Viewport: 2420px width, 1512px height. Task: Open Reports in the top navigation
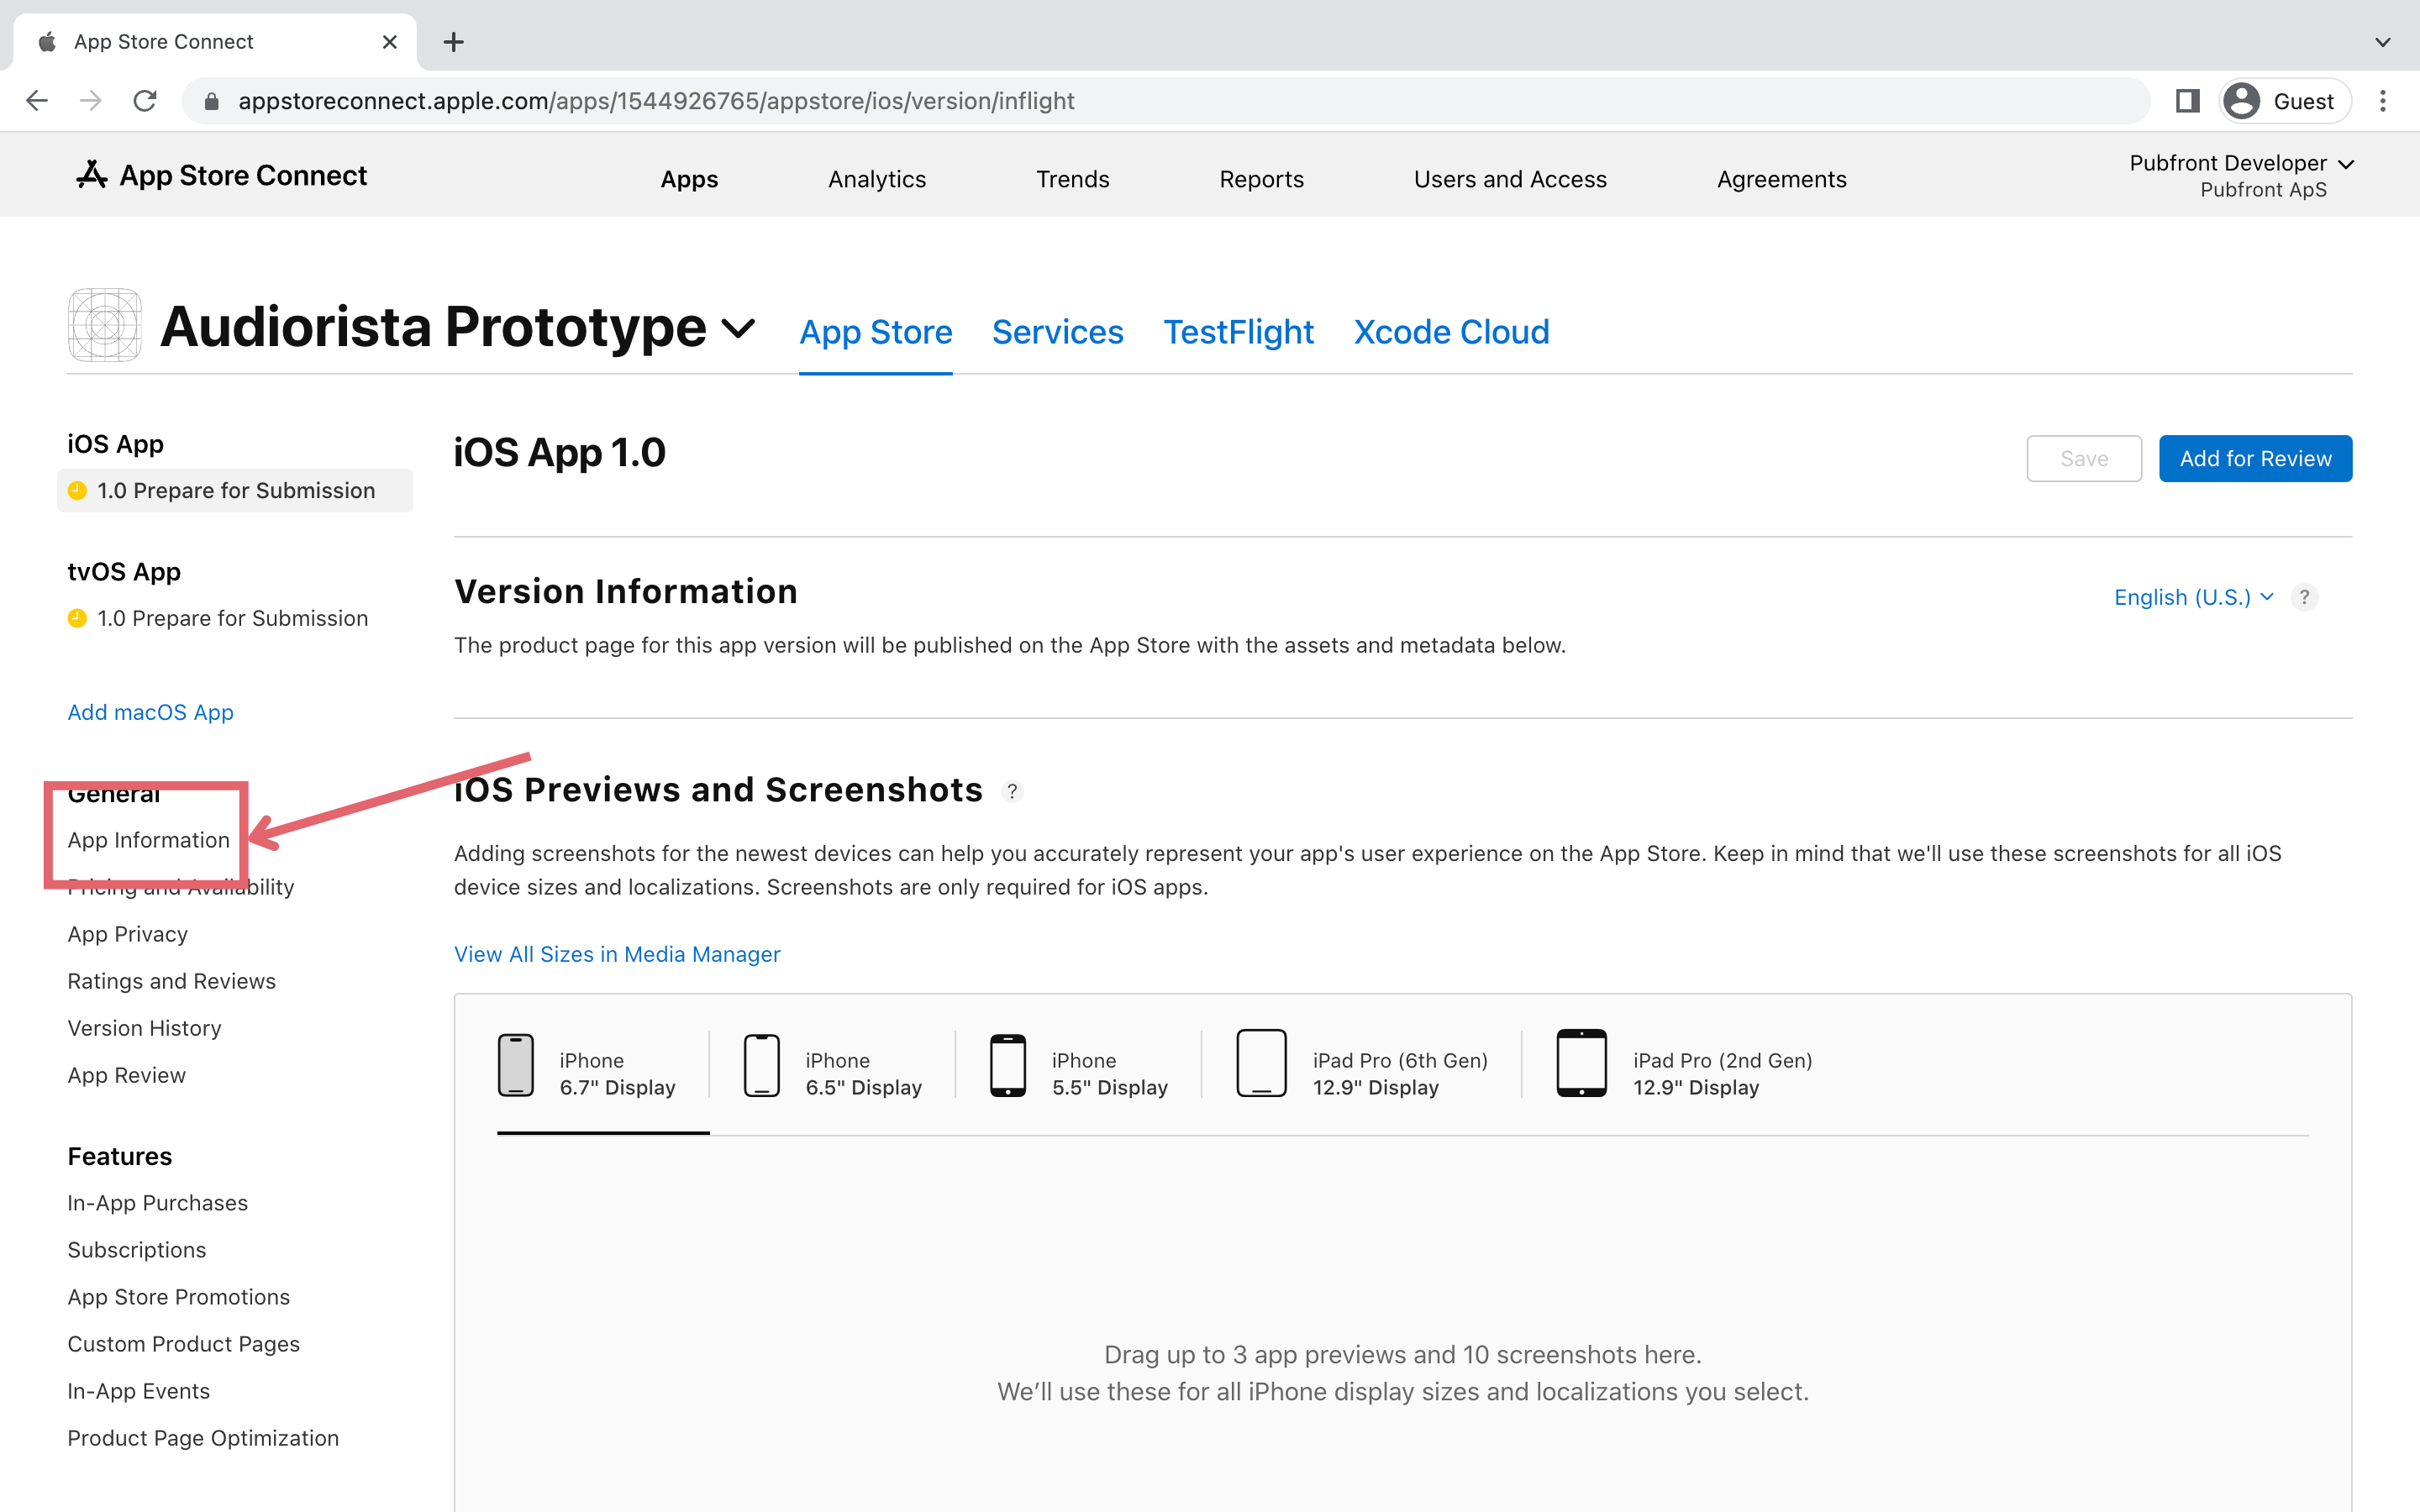pos(1261,179)
